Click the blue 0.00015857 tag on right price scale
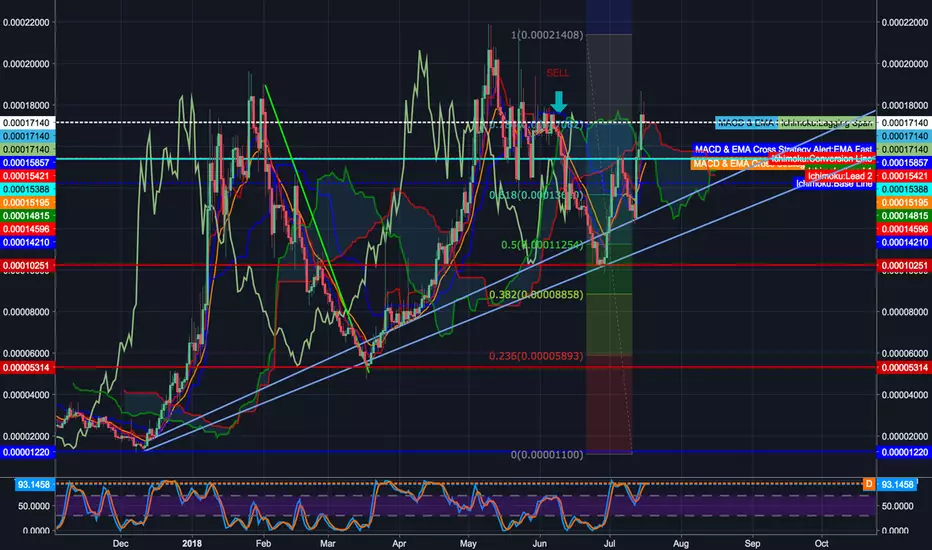Viewport: 932px width, 550px height. [x=903, y=162]
